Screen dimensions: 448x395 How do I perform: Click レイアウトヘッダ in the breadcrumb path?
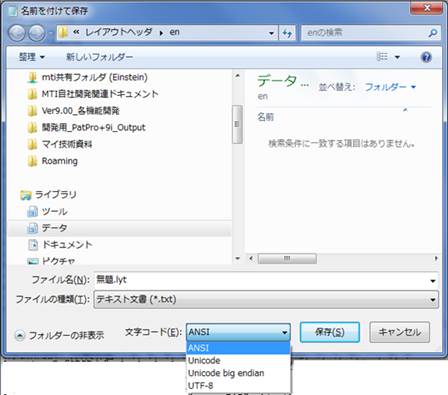118,32
